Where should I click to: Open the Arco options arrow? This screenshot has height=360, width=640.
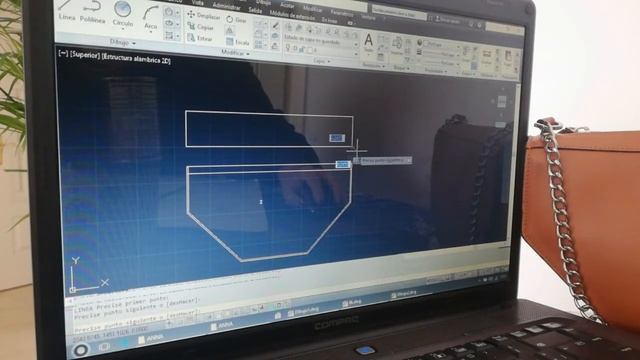click(150, 32)
